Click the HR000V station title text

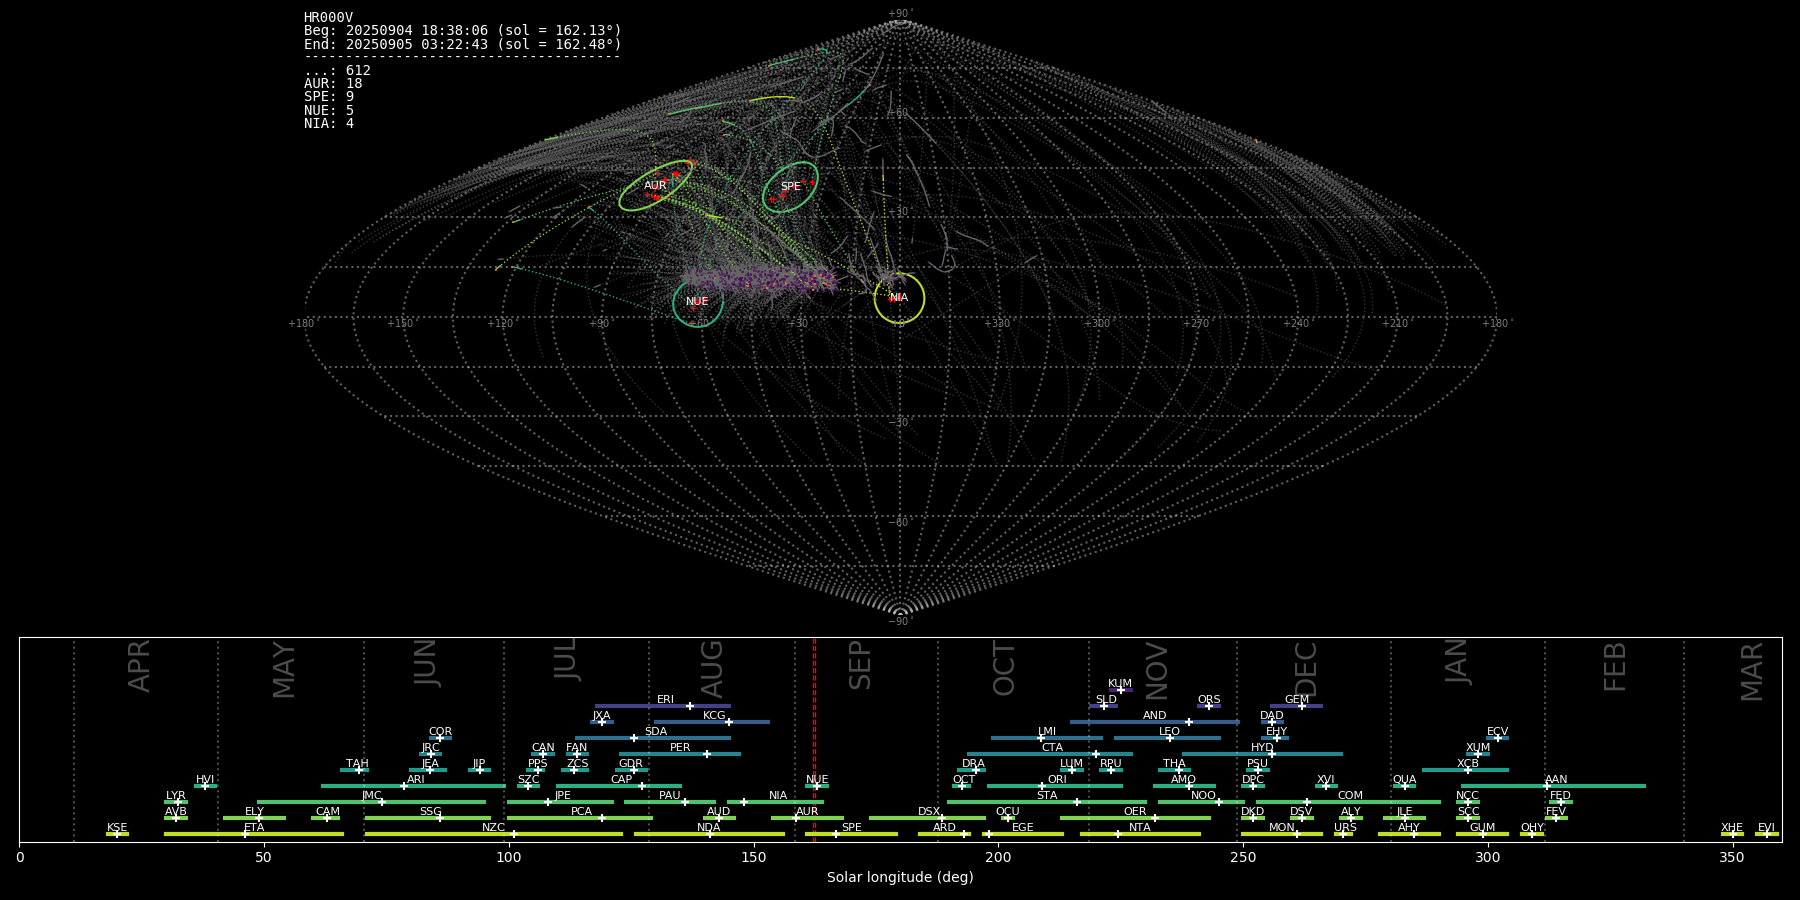point(328,18)
